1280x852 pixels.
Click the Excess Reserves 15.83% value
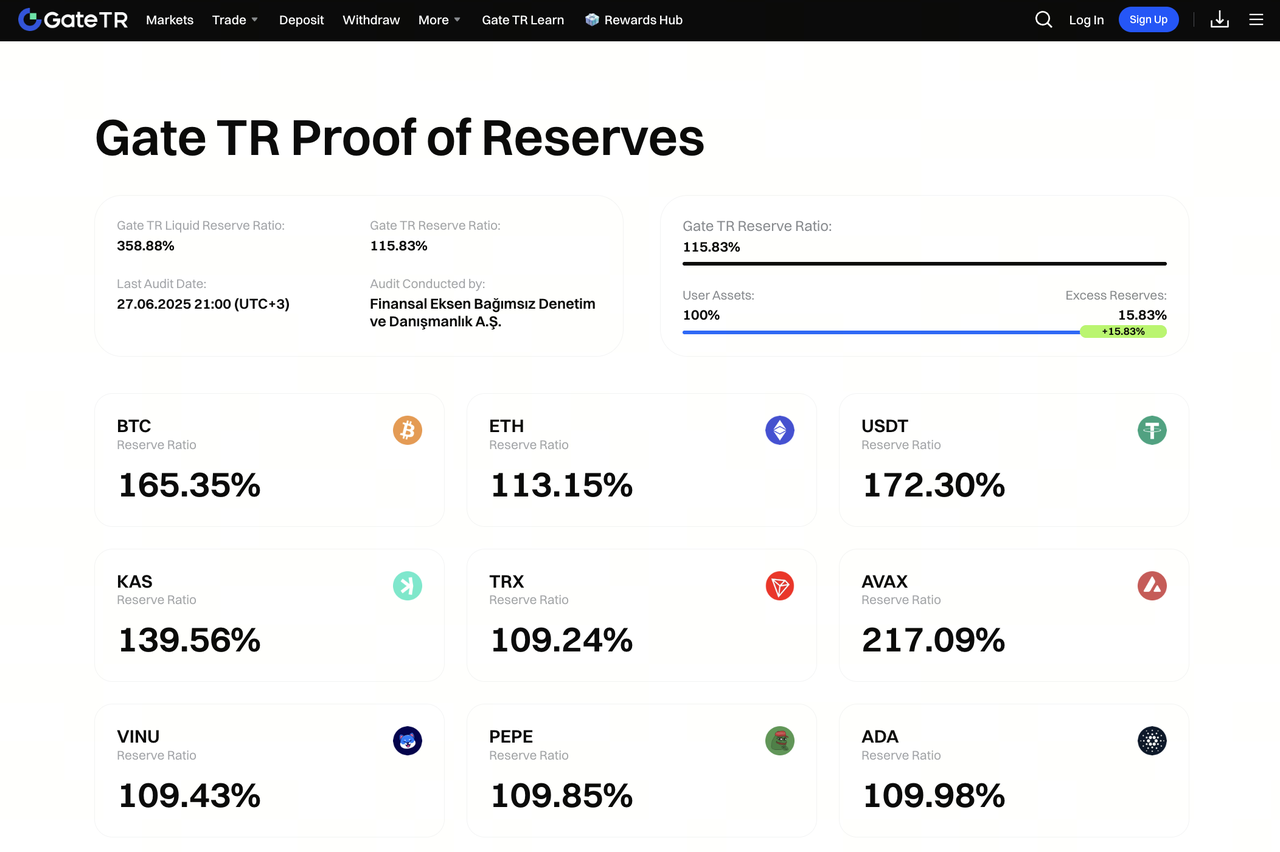1142,315
